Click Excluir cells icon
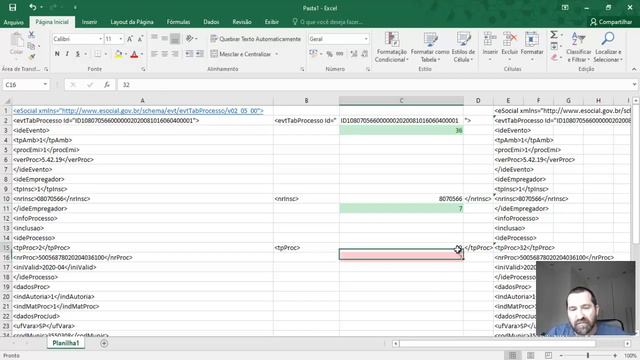640x360 pixels. (x=510, y=39)
